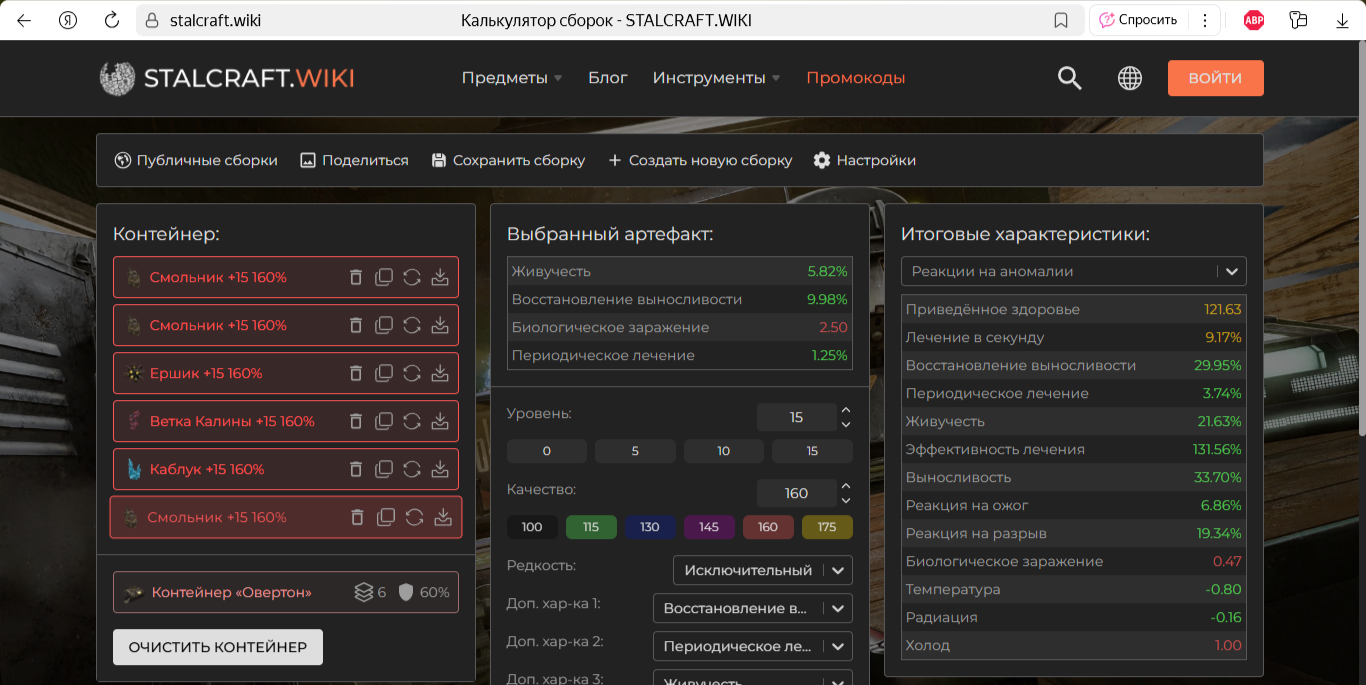The width and height of the screenshot is (1366, 685).
Task: Open the Реакции на аномалии dropdown
Action: tap(1073, 271)
